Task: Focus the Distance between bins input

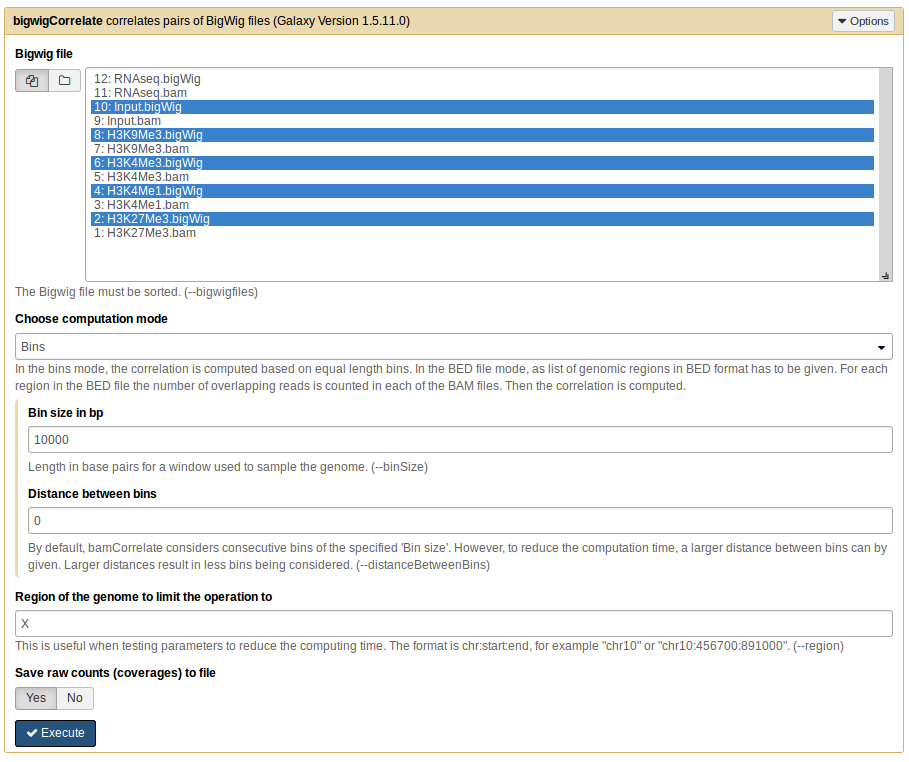Action: click(460, 521)
